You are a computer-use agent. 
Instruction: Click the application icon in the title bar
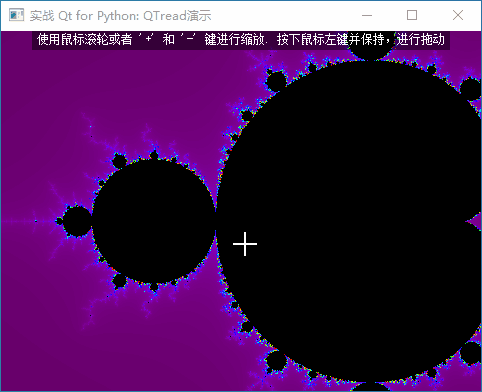(x=16, y=15)
